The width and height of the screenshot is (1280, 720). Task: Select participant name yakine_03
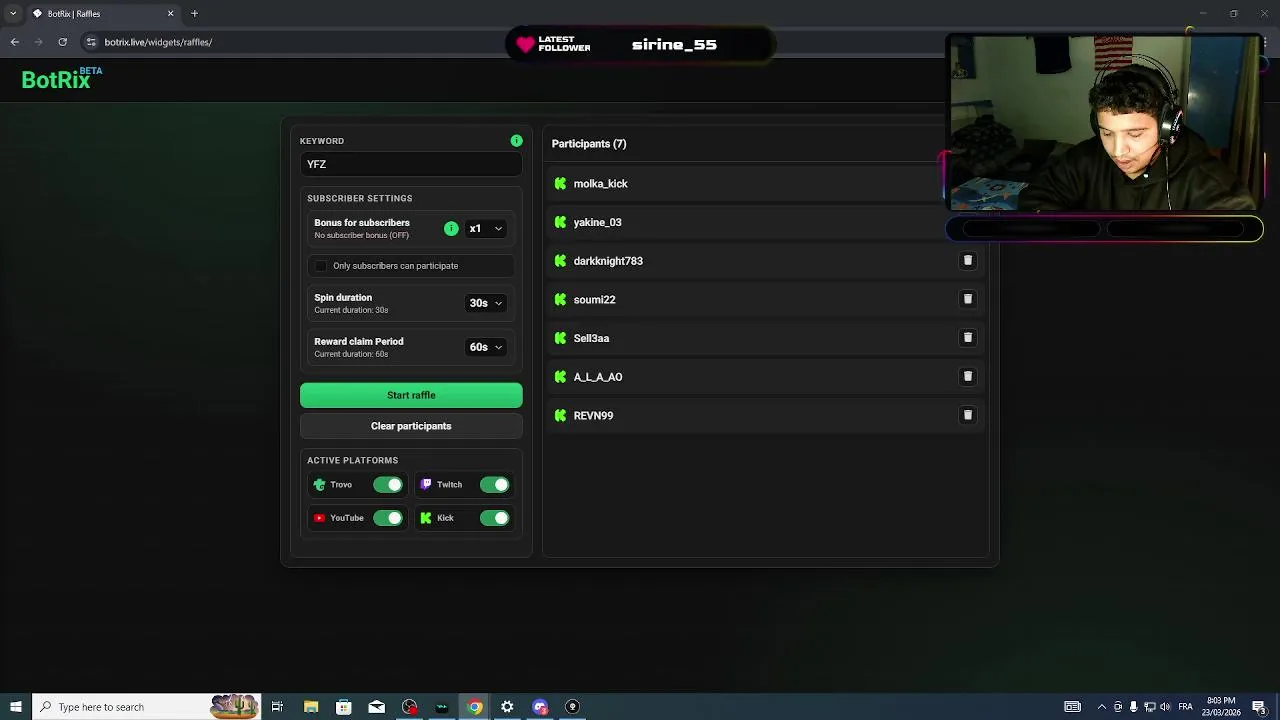597,222
